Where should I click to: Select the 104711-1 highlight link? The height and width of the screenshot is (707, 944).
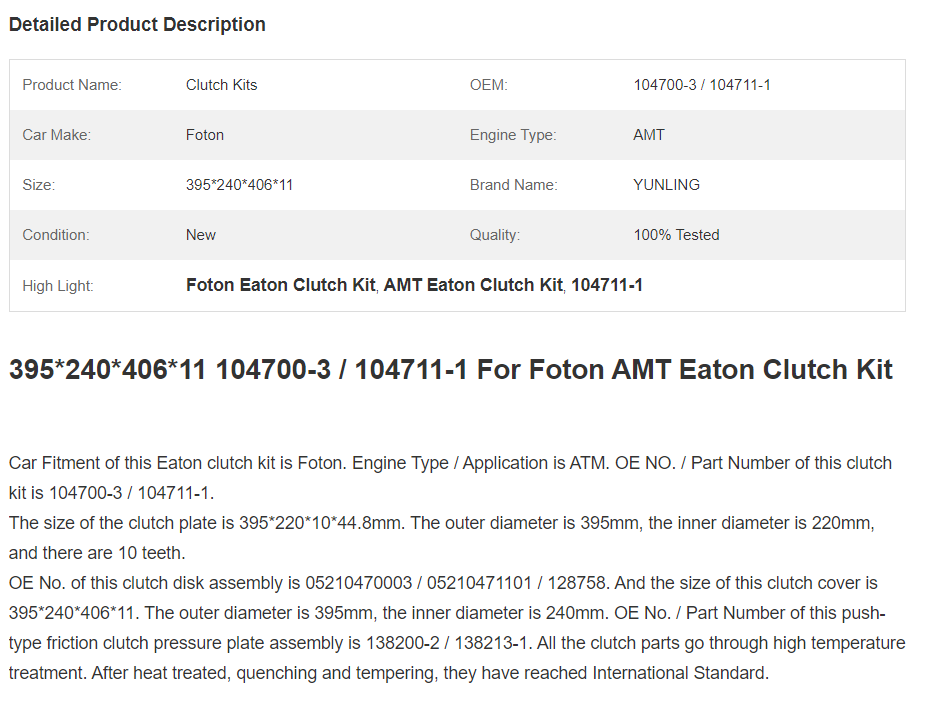click(607, 285)
